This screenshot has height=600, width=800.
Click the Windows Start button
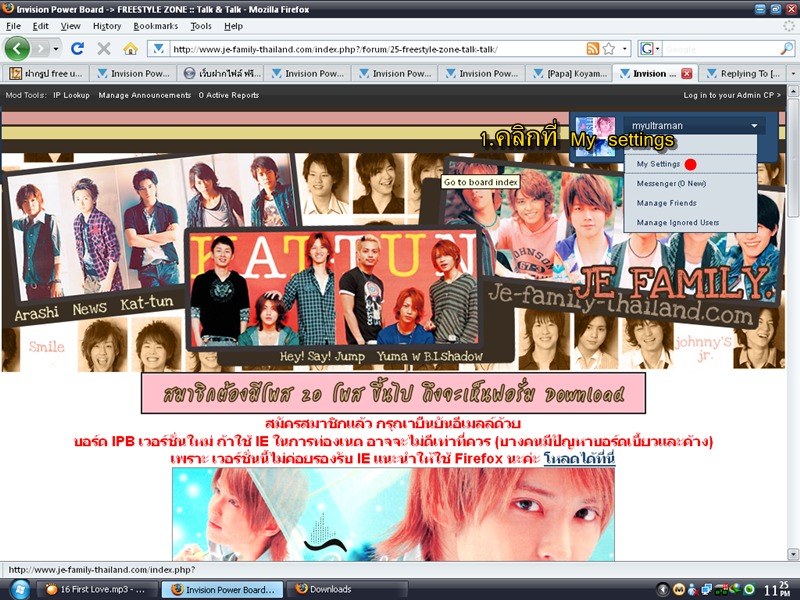pyautogui.click(x=19, y=589)
